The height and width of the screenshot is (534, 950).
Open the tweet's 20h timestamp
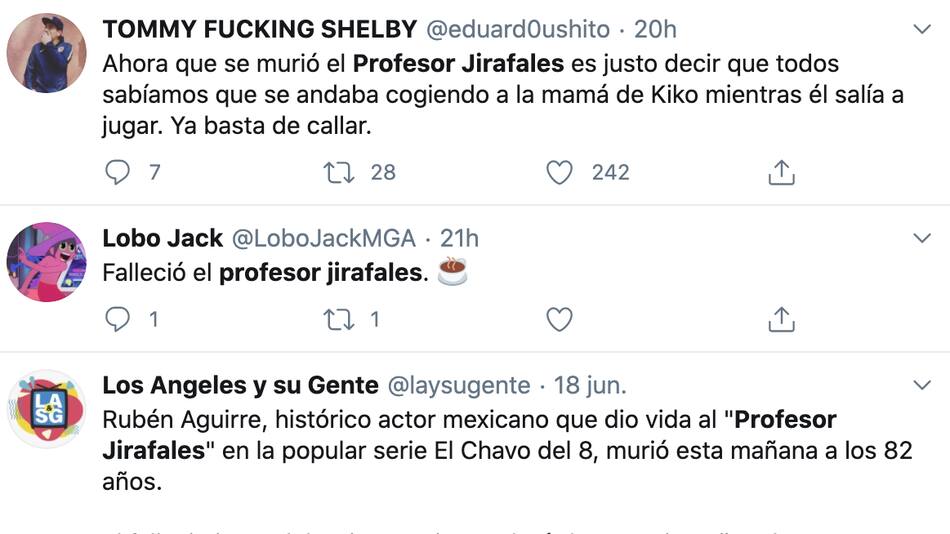[655, 30]
